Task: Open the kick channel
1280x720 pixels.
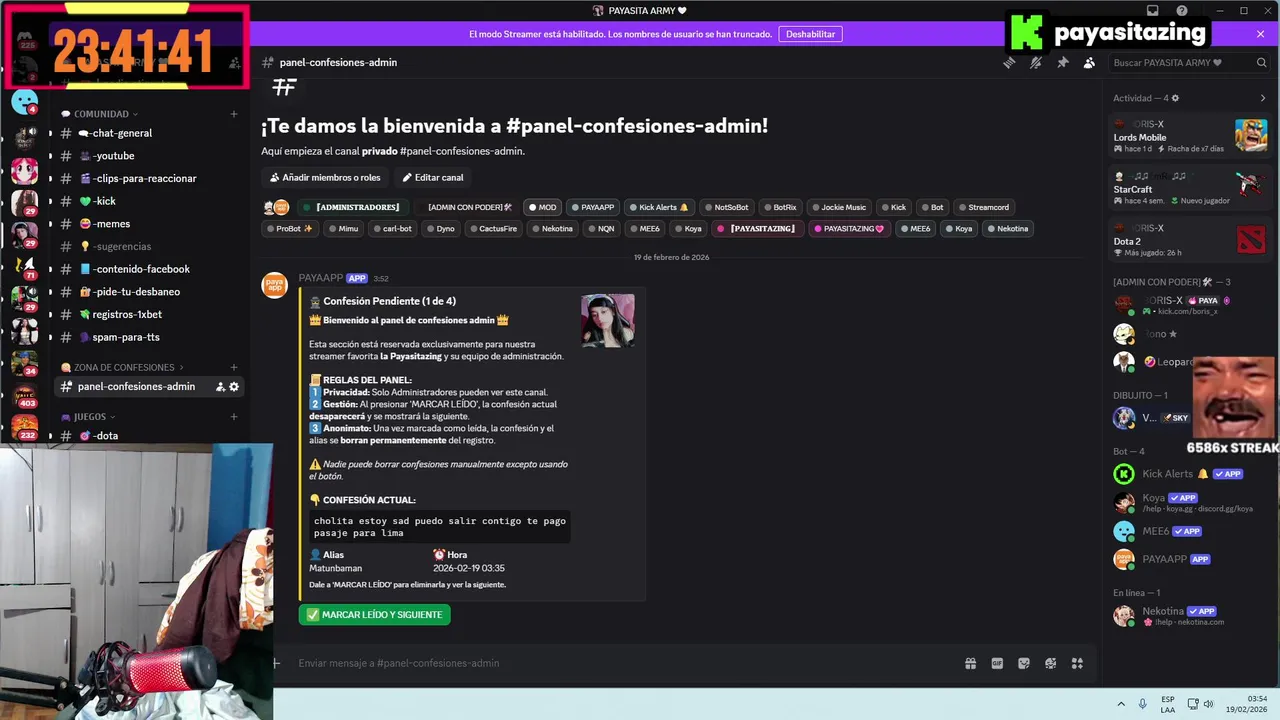Action: (149, 201)
